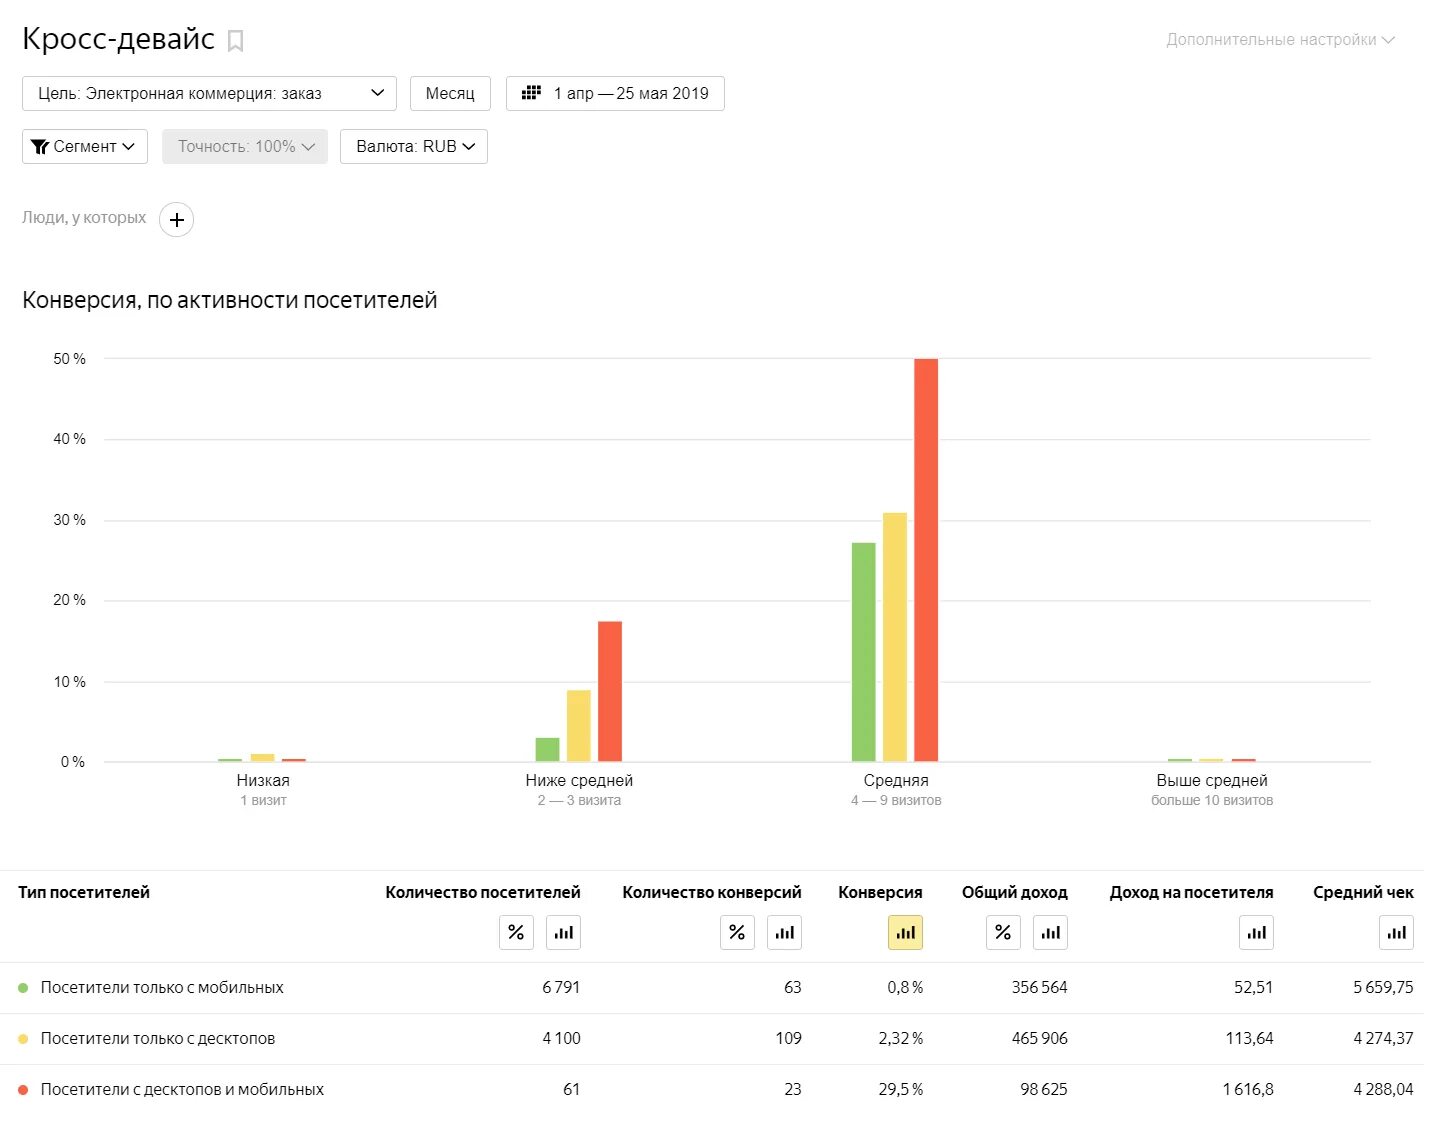Open the Валюта: RUB dropdown
The image size is (1432, 1130).
[x=414, y=146]
